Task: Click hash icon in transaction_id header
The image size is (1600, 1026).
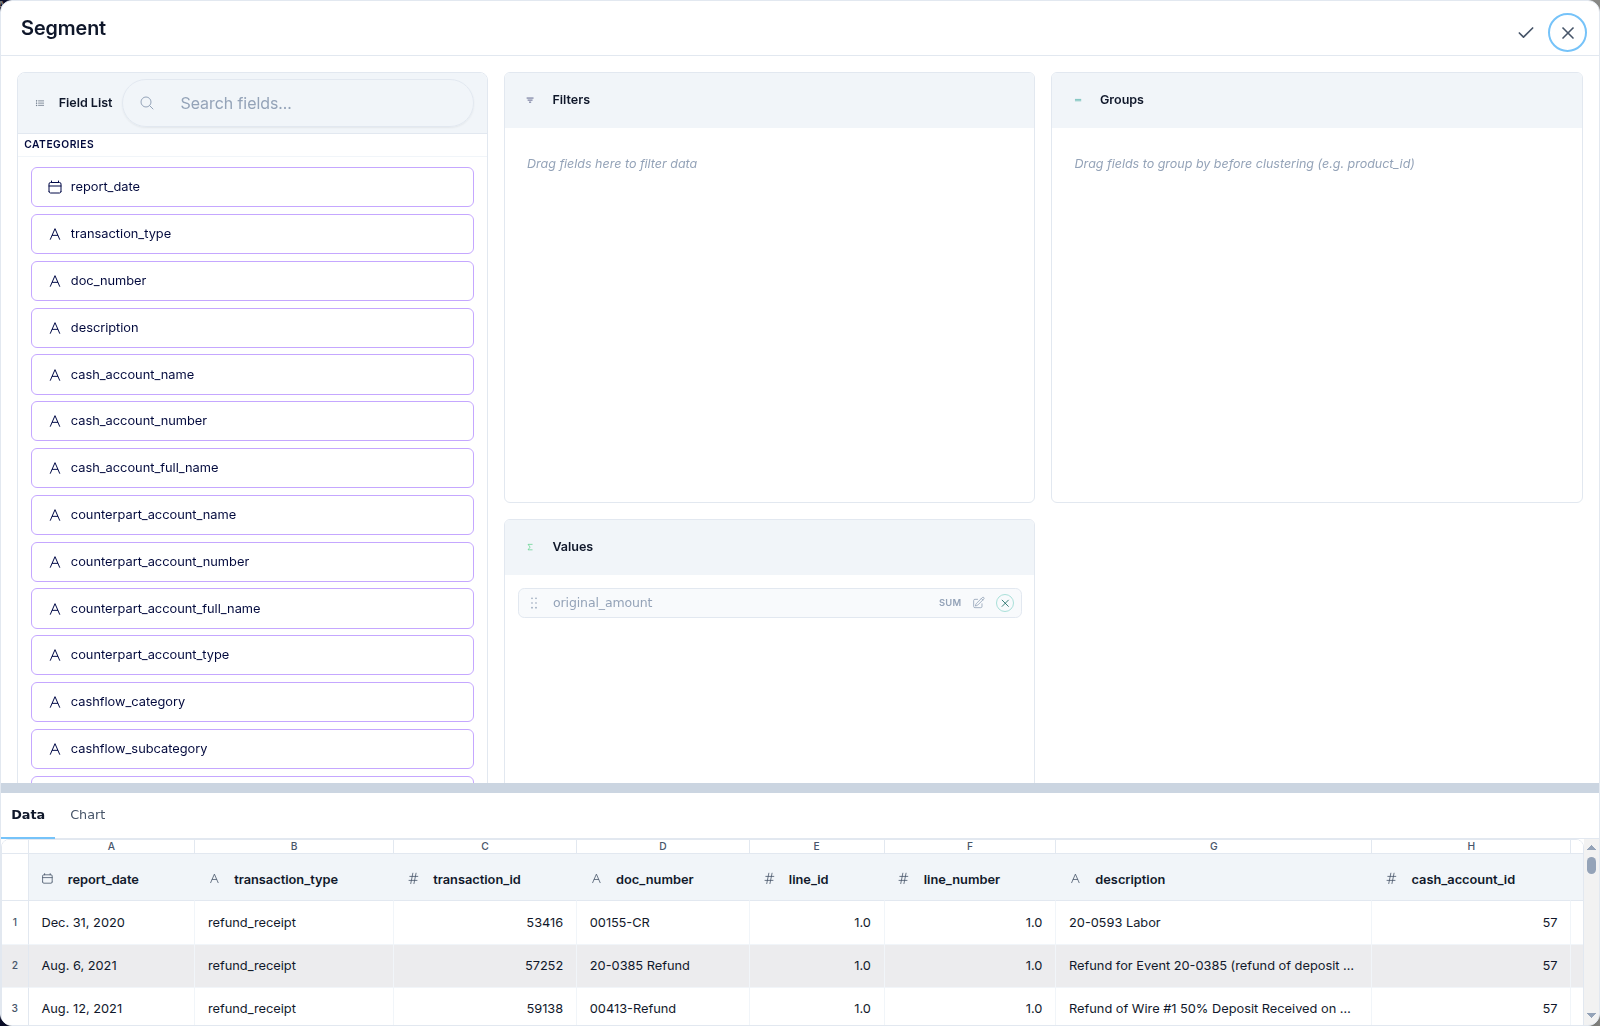Action: 413,879
